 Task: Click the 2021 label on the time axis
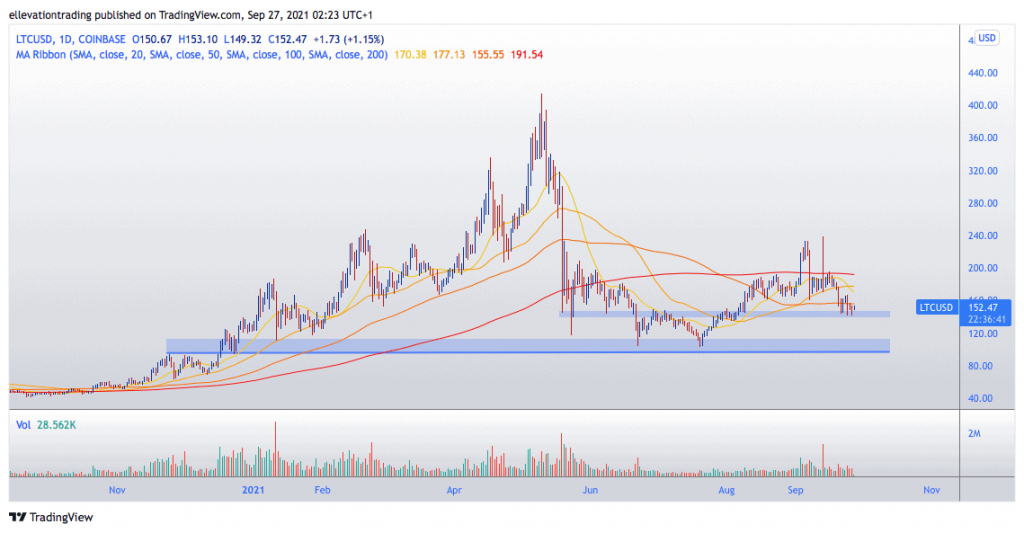(253, 490)
